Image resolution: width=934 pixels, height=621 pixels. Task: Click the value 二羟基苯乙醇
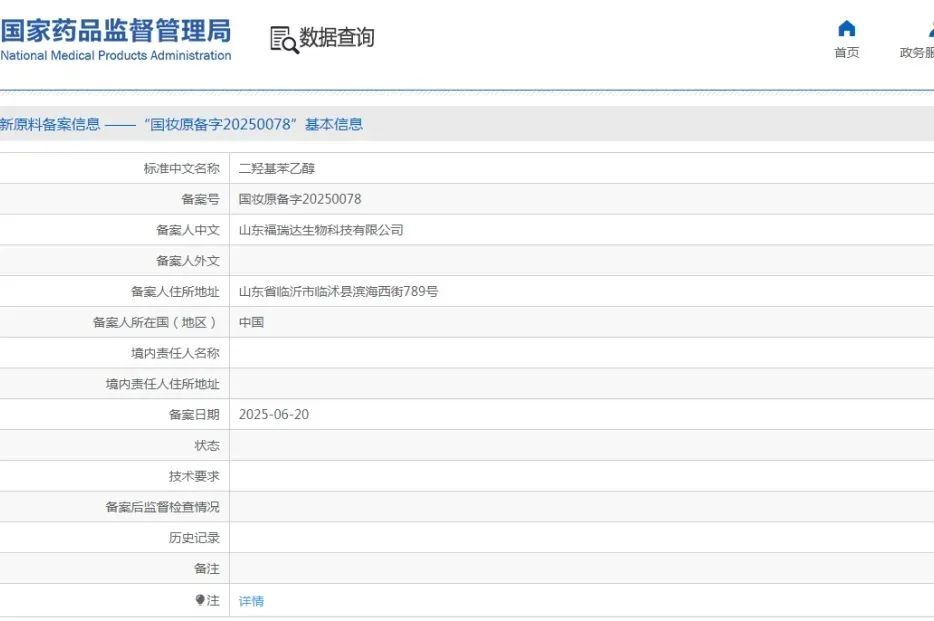coord(277,169)
